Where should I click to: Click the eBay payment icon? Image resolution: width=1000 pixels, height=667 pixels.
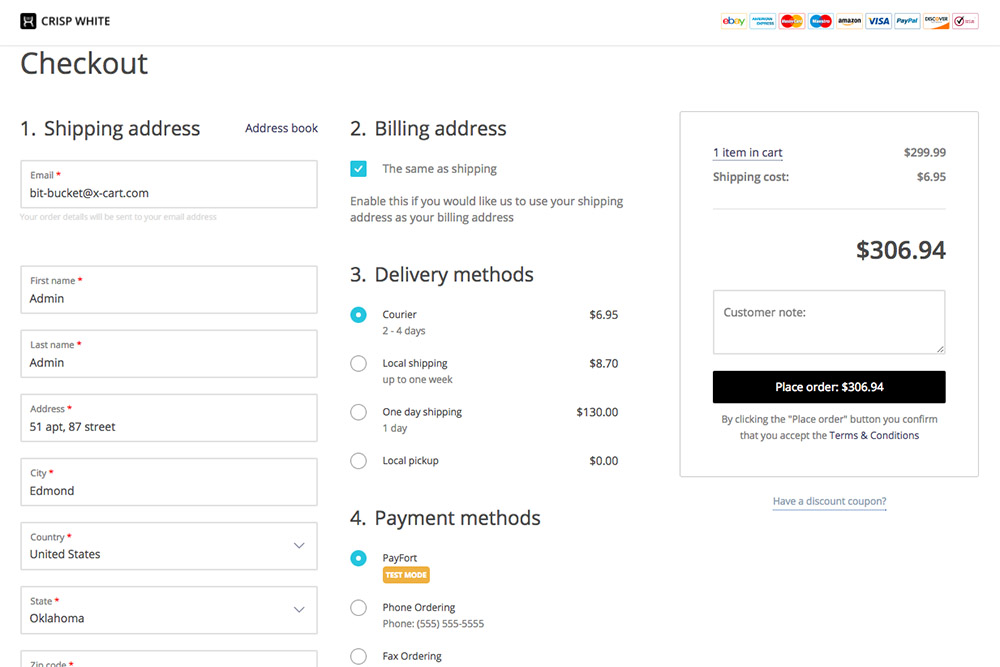pyautogui.click(x=733, y=20)
